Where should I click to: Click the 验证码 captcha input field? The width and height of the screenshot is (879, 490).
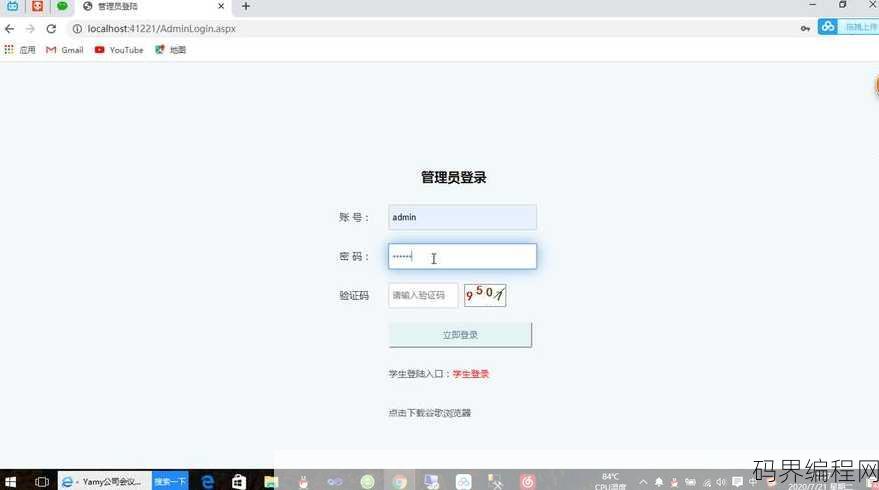point(423,295)
